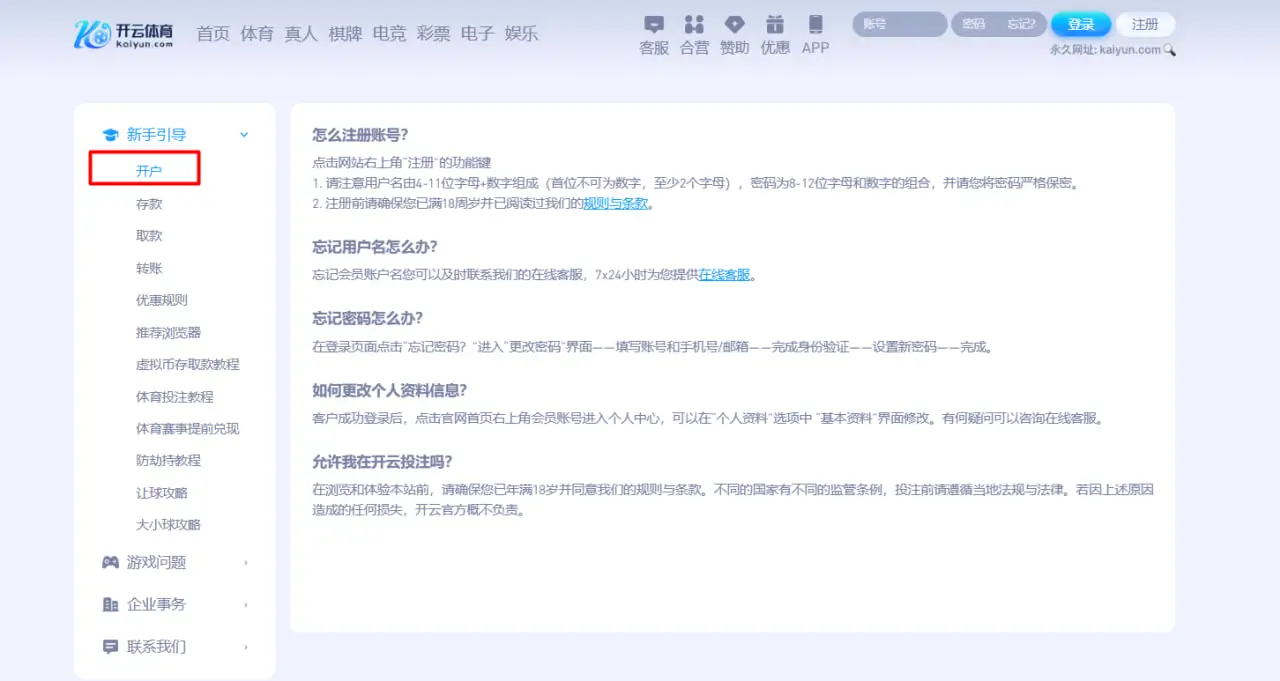This screenshot has height=681, width=1280.
Task: Click the 账号 username input field
Action: (897, 24)
